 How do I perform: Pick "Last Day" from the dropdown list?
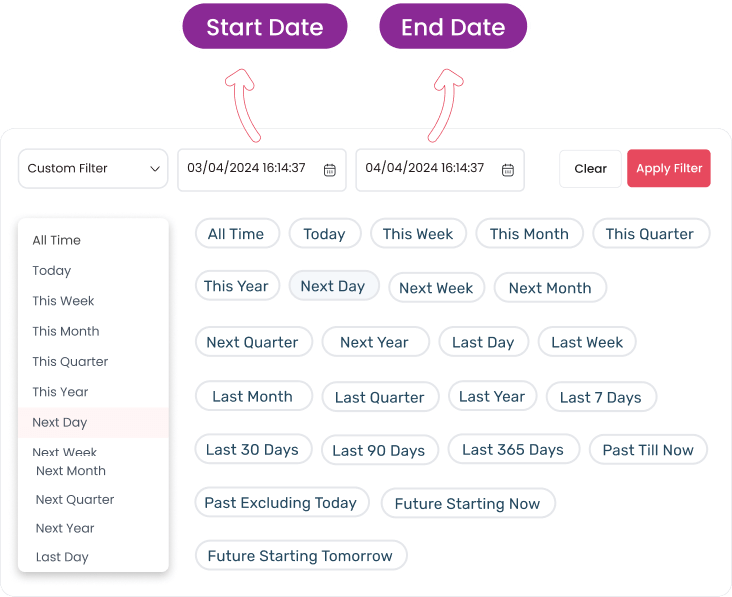pyautogui.click(x=62, y=557)
